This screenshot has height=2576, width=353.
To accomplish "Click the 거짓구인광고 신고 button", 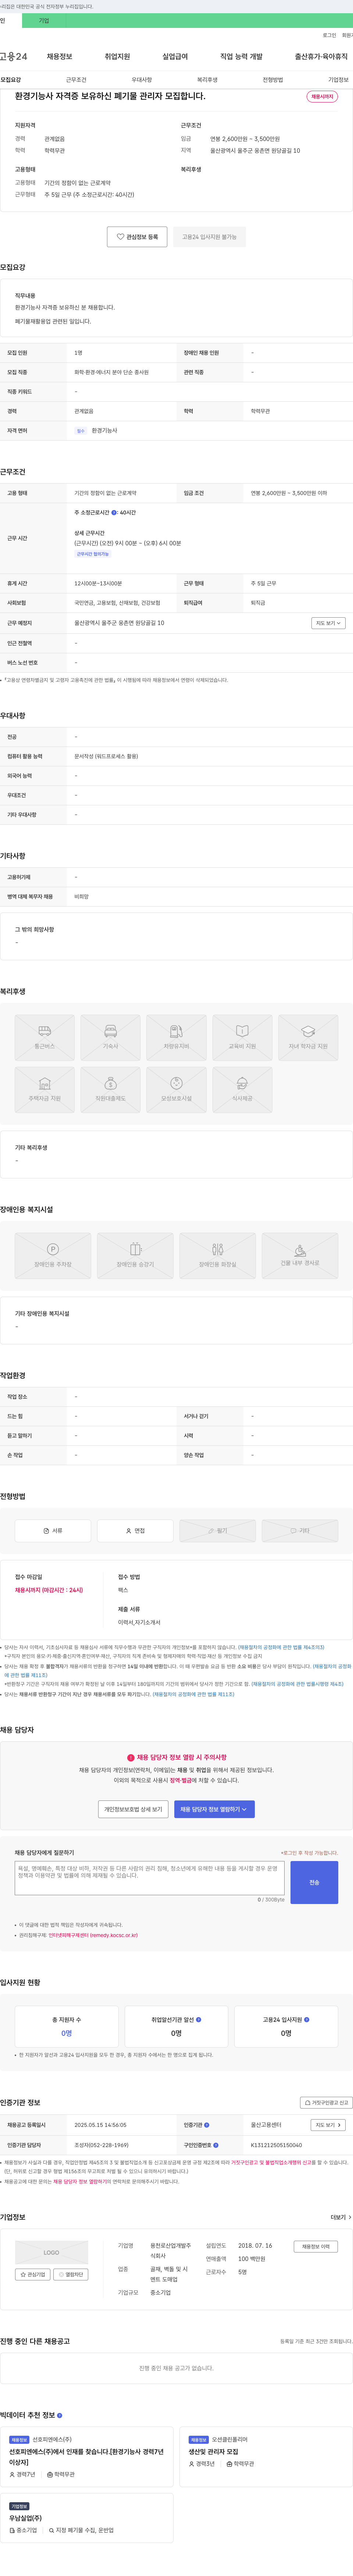I will pos(326,2103).
